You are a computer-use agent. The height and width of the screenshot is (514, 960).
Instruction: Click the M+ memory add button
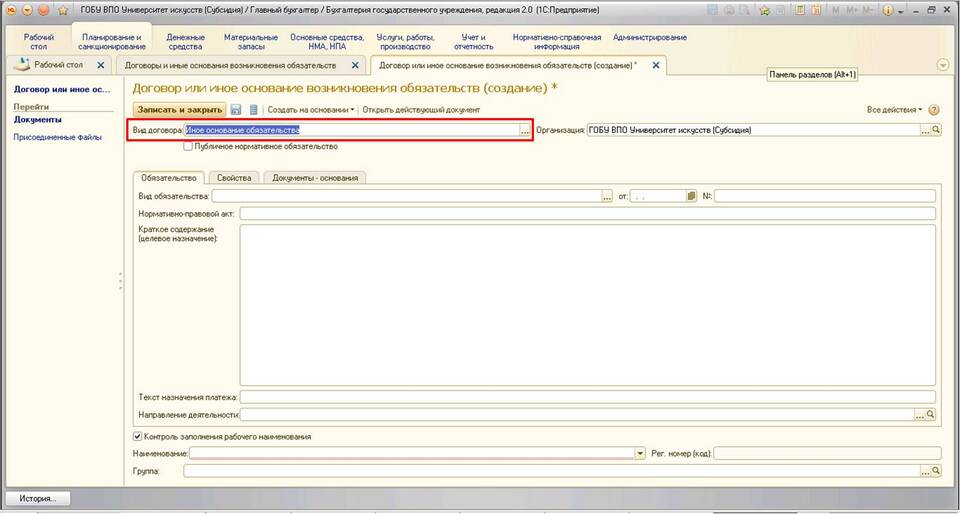click(x=852, y=10)
